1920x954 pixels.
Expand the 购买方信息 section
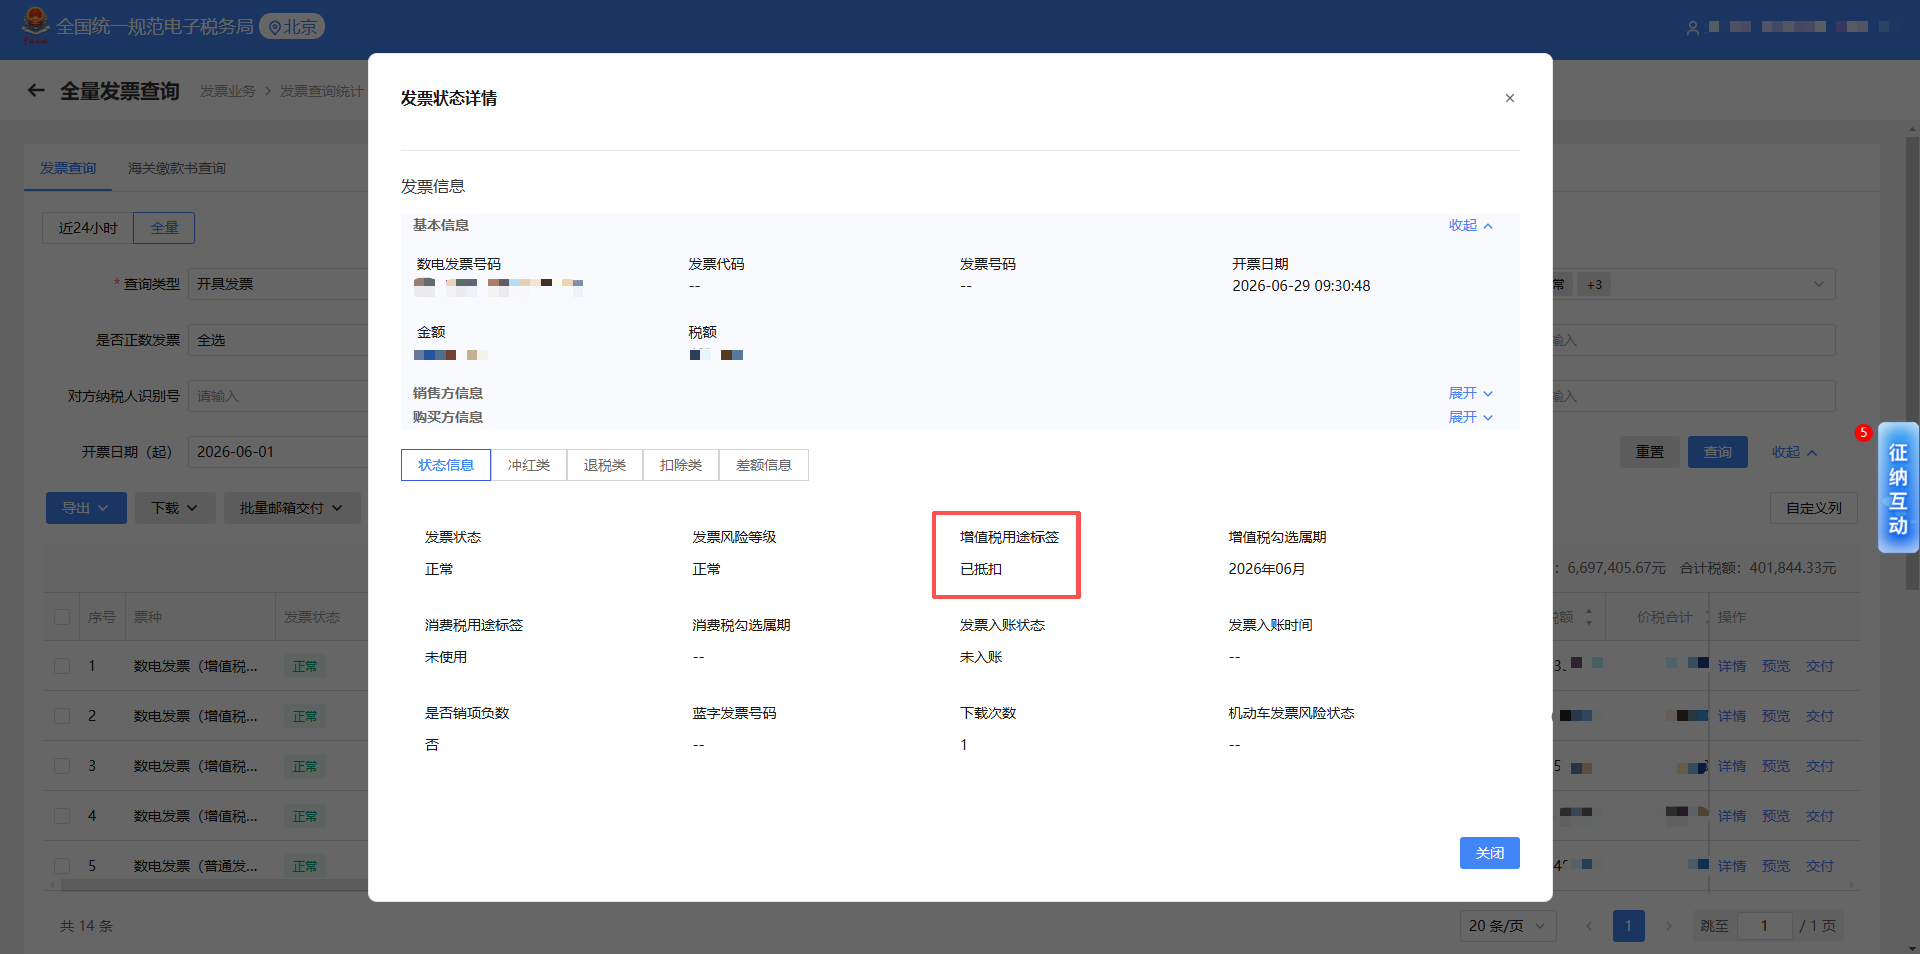[x=1470, y=418]
